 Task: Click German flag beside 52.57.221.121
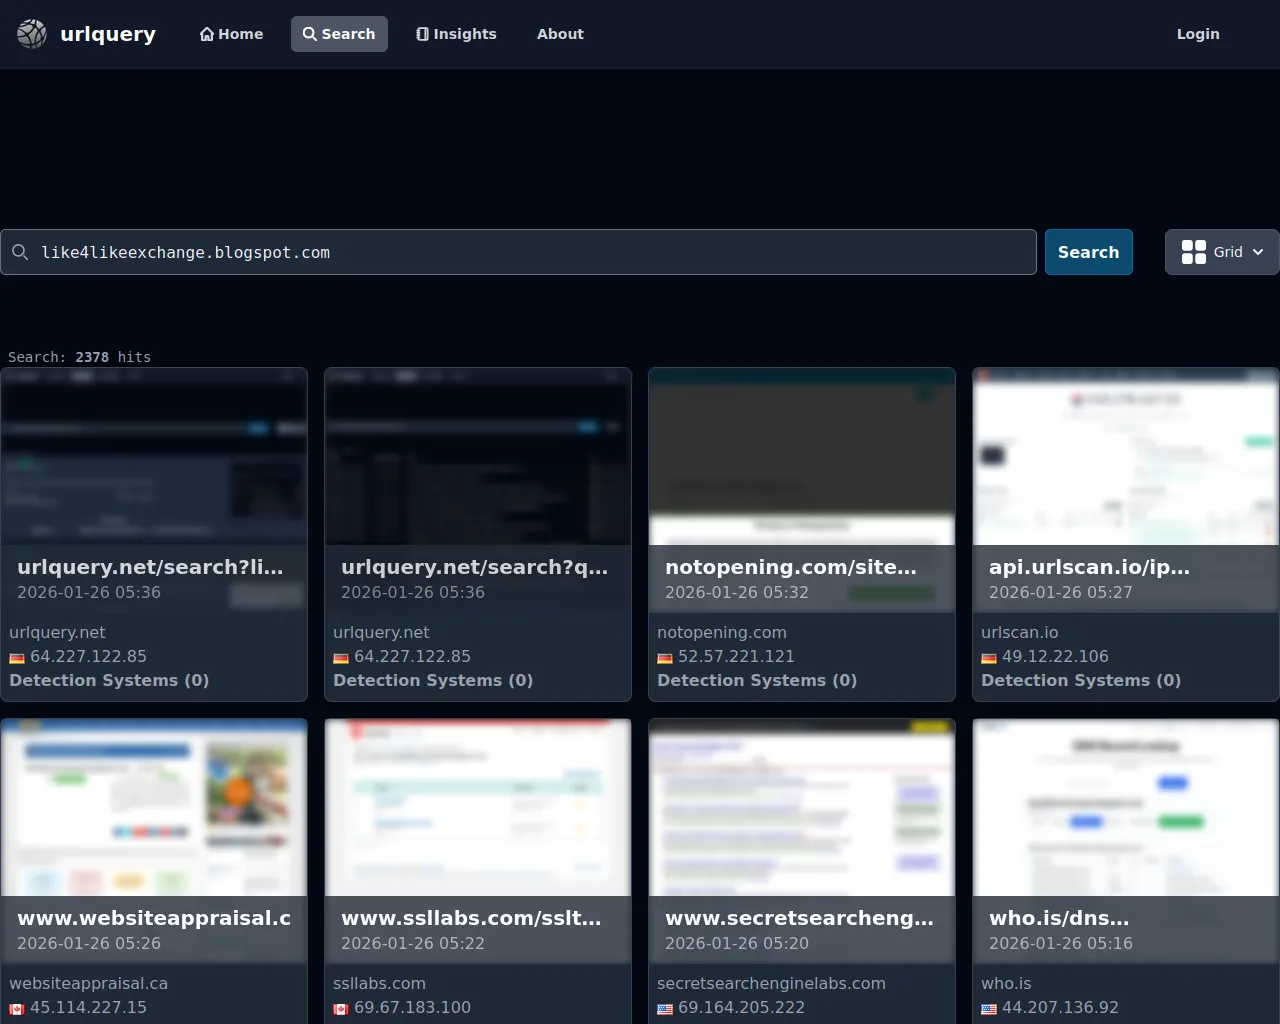coord(665,658)
